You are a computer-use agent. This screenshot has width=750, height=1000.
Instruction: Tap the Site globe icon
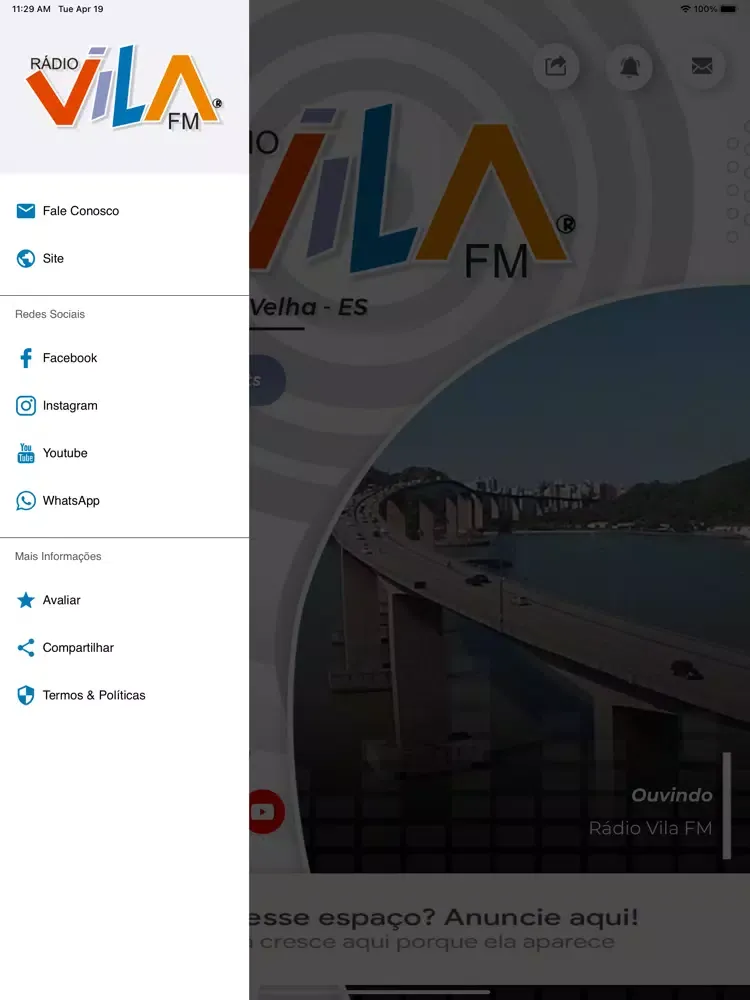pos(26,258)
